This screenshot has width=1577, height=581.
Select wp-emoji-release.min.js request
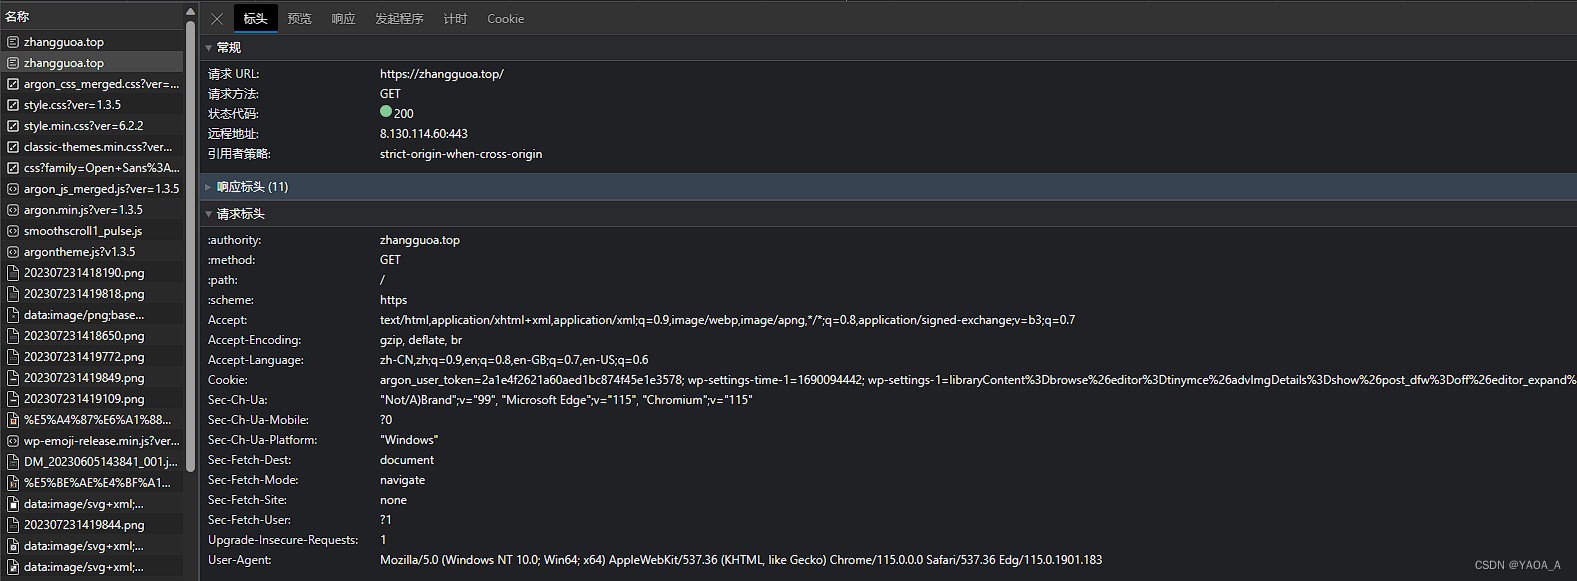92,441
